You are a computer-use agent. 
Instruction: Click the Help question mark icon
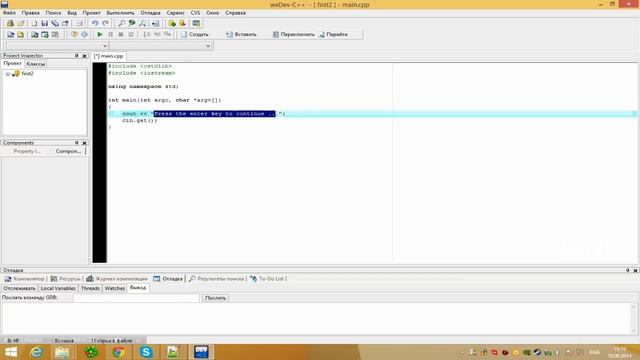(x=74, y=35)
